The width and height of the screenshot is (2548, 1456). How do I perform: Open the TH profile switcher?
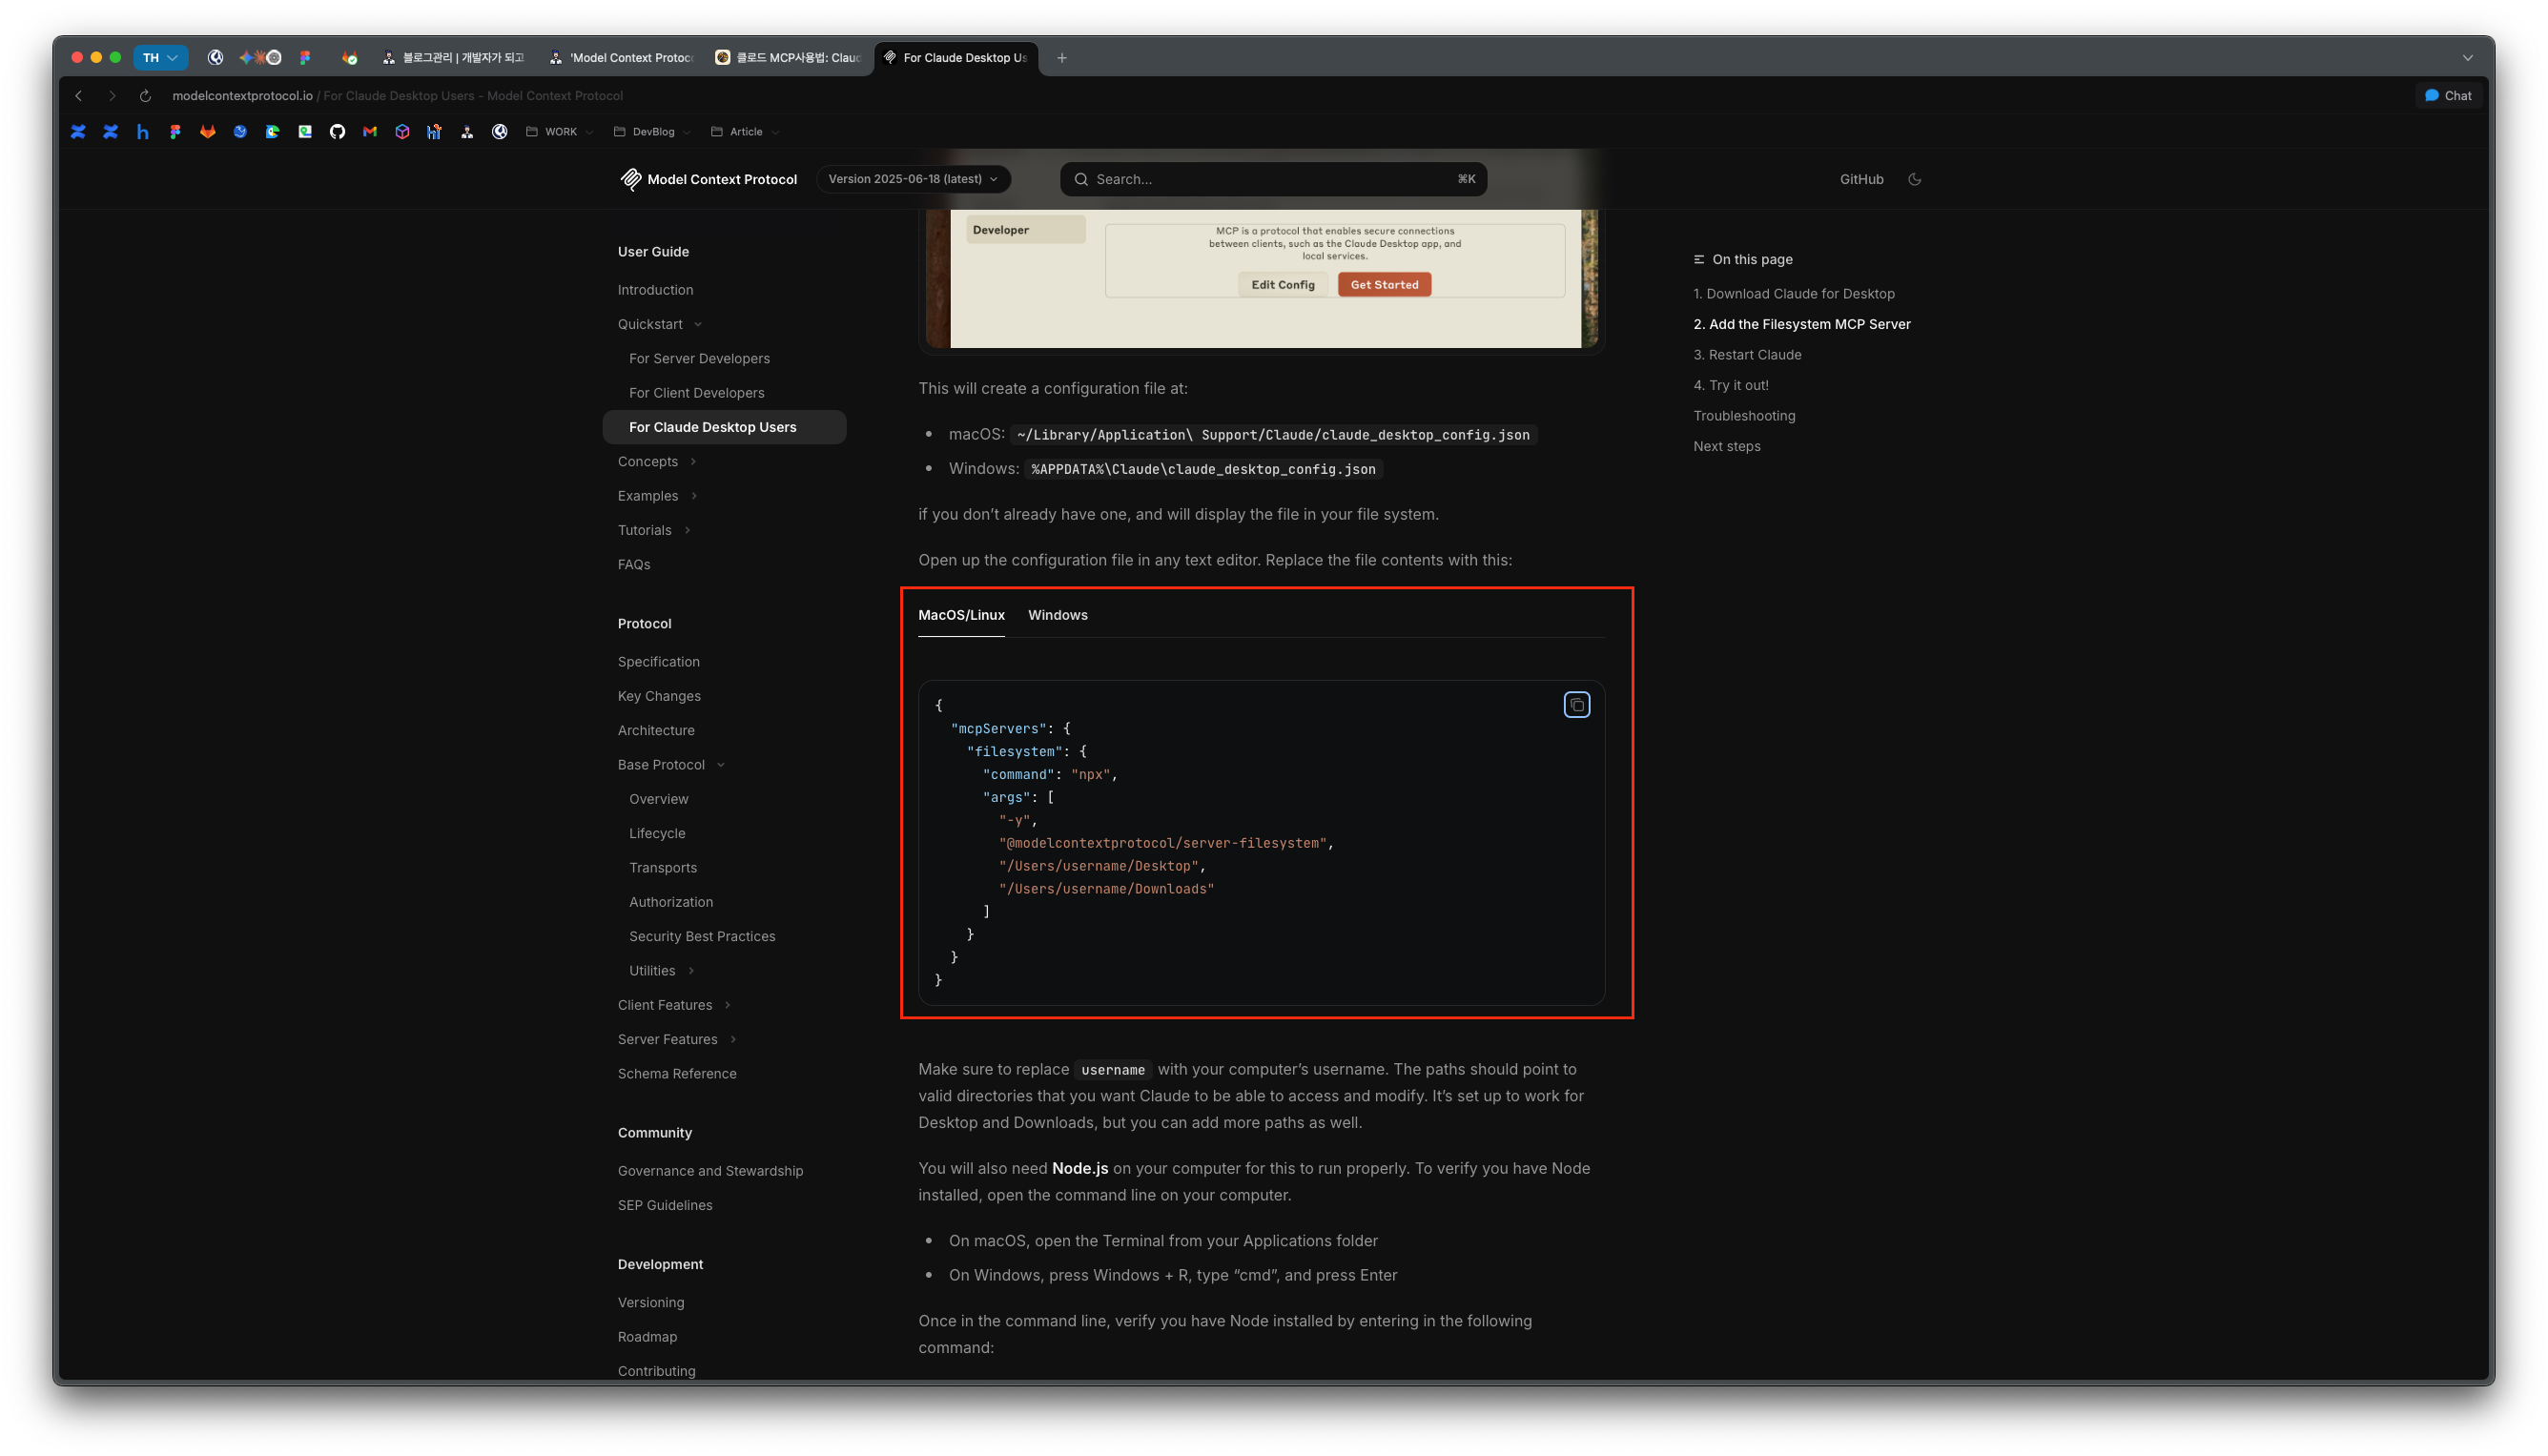[x=160, y=58]
